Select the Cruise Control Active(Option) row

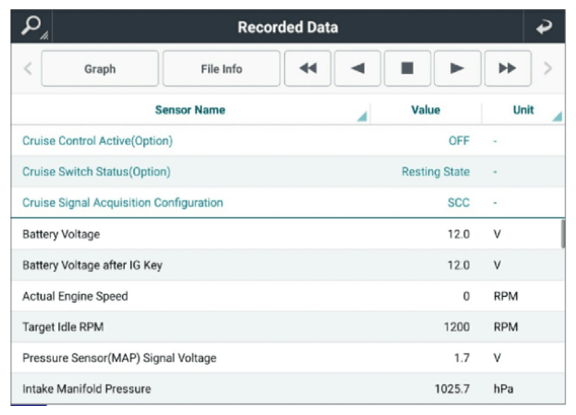(x=288, y=141)
